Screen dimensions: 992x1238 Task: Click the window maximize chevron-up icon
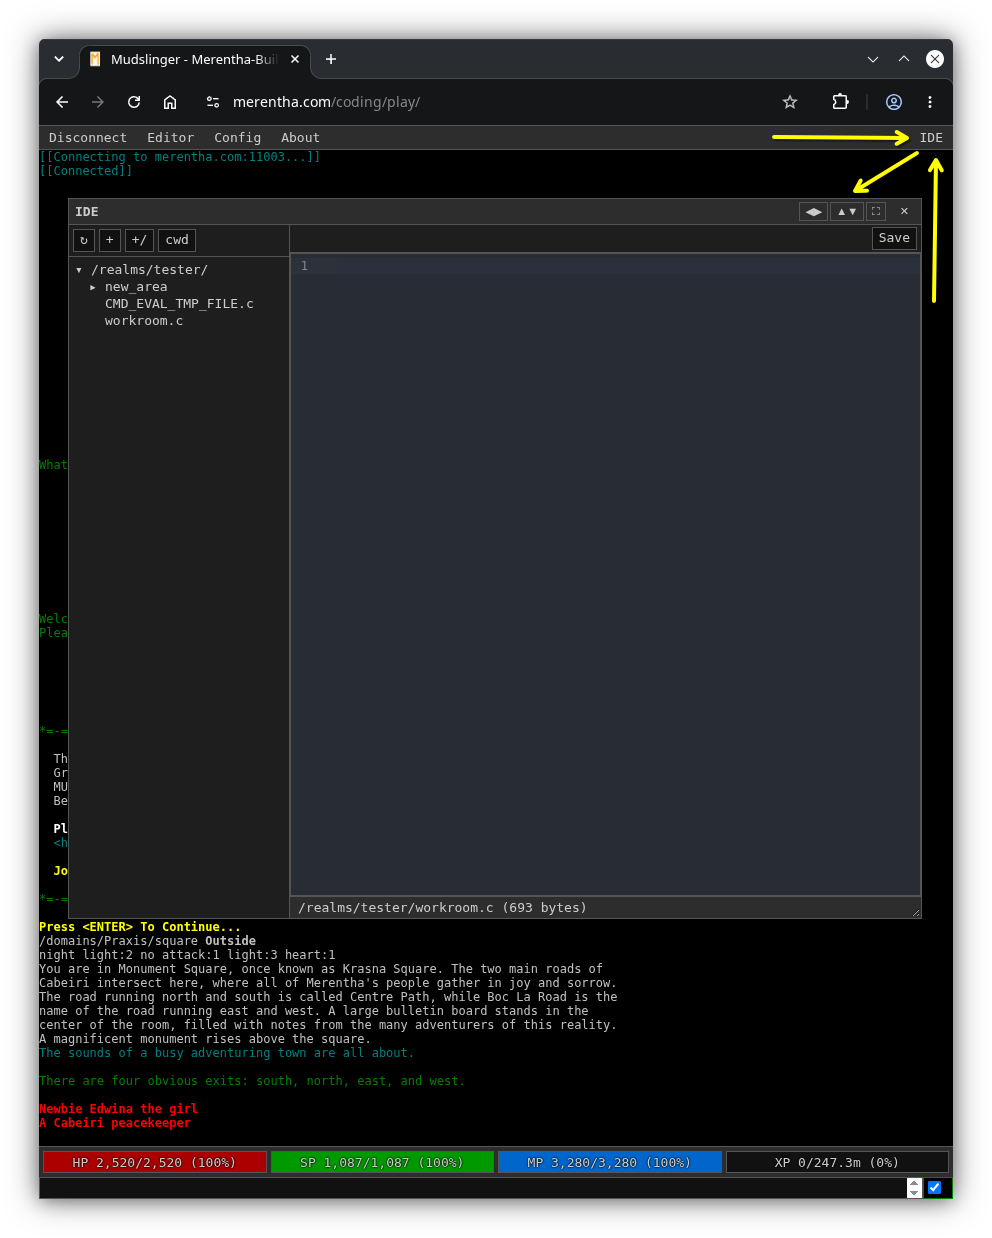coord(904,59)
